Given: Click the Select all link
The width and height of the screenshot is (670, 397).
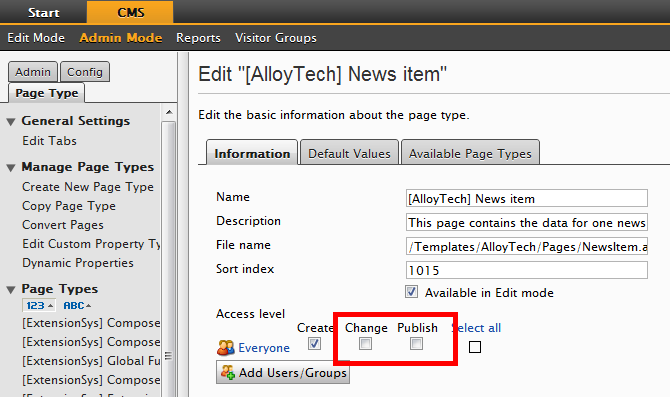Looking at the screenshot, I should pos(476,328).
